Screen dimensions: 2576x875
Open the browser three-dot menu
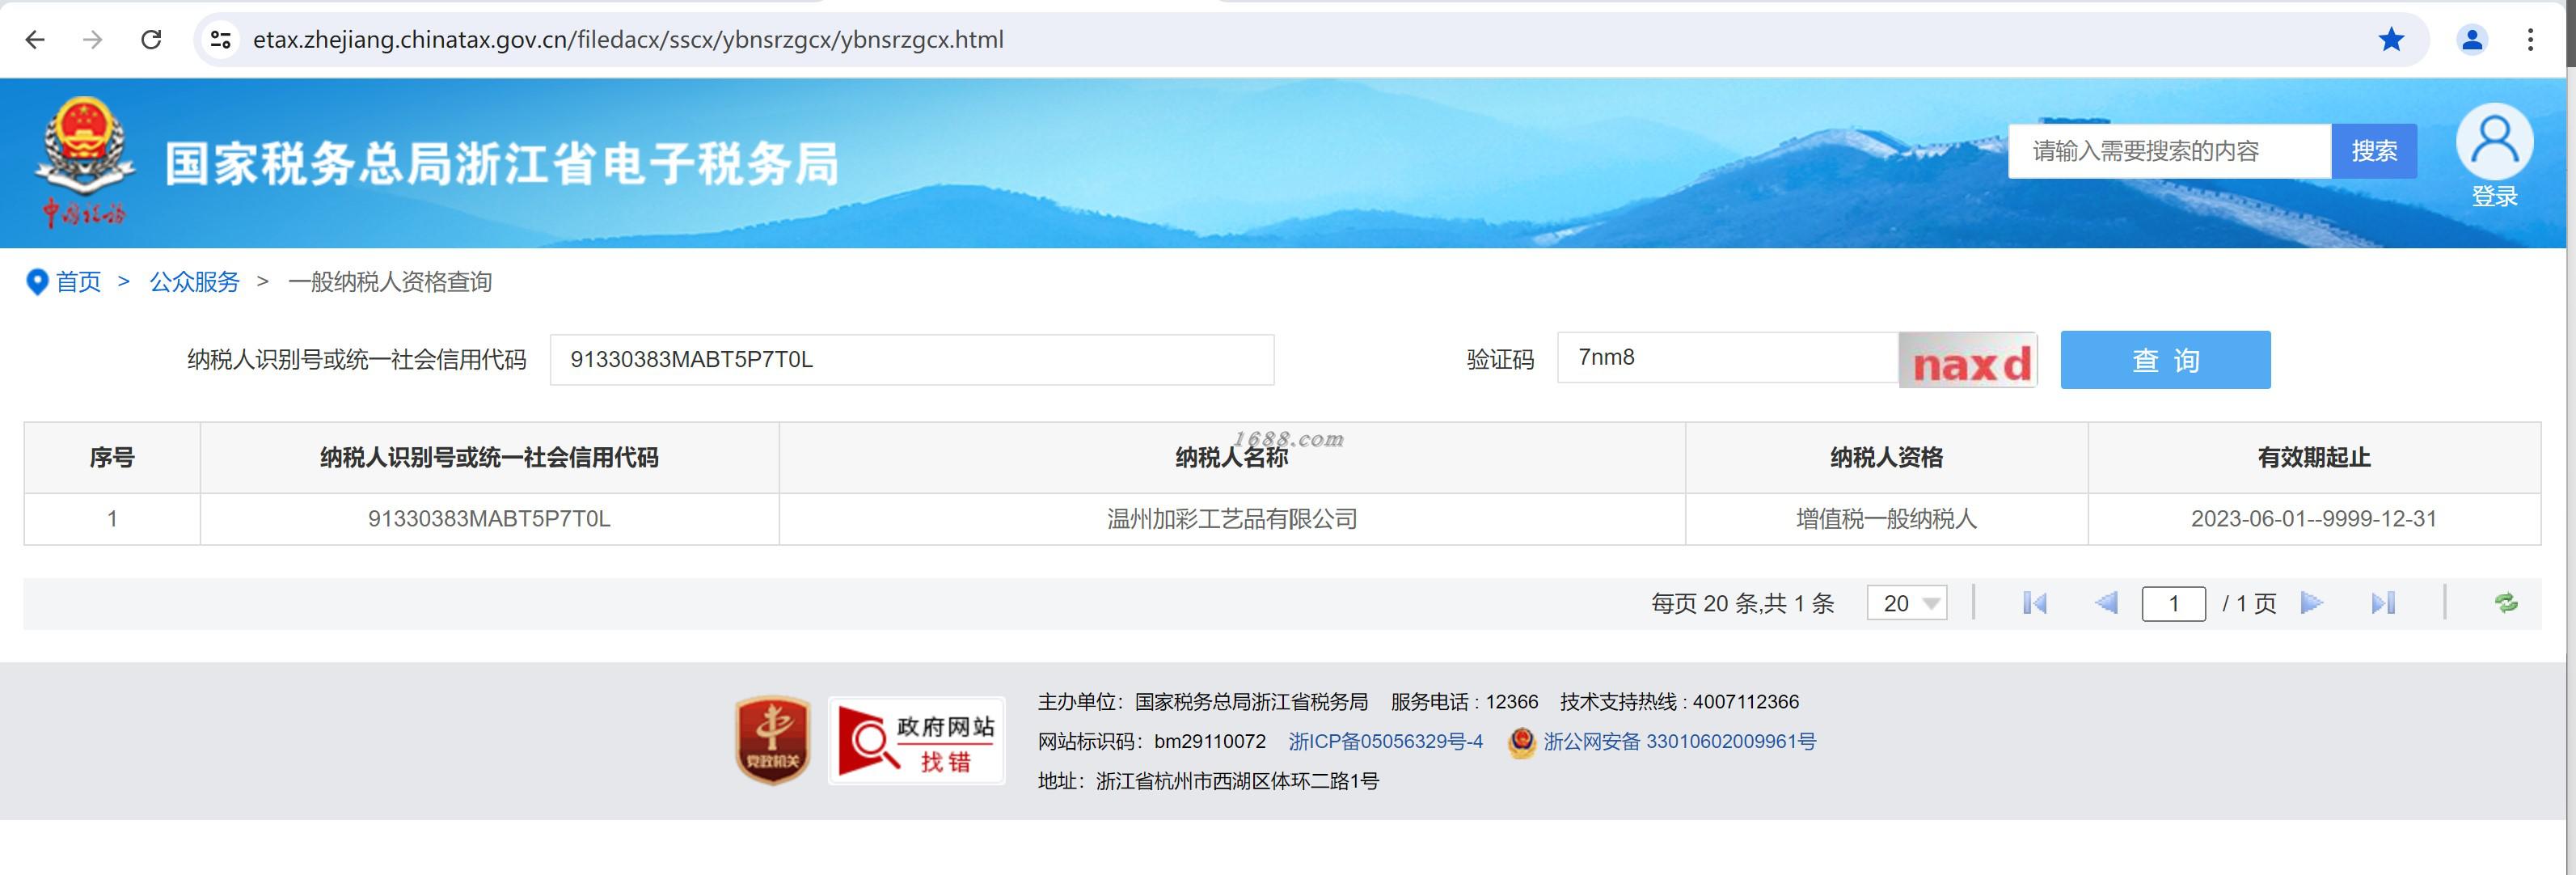(x=2530, y=40)
